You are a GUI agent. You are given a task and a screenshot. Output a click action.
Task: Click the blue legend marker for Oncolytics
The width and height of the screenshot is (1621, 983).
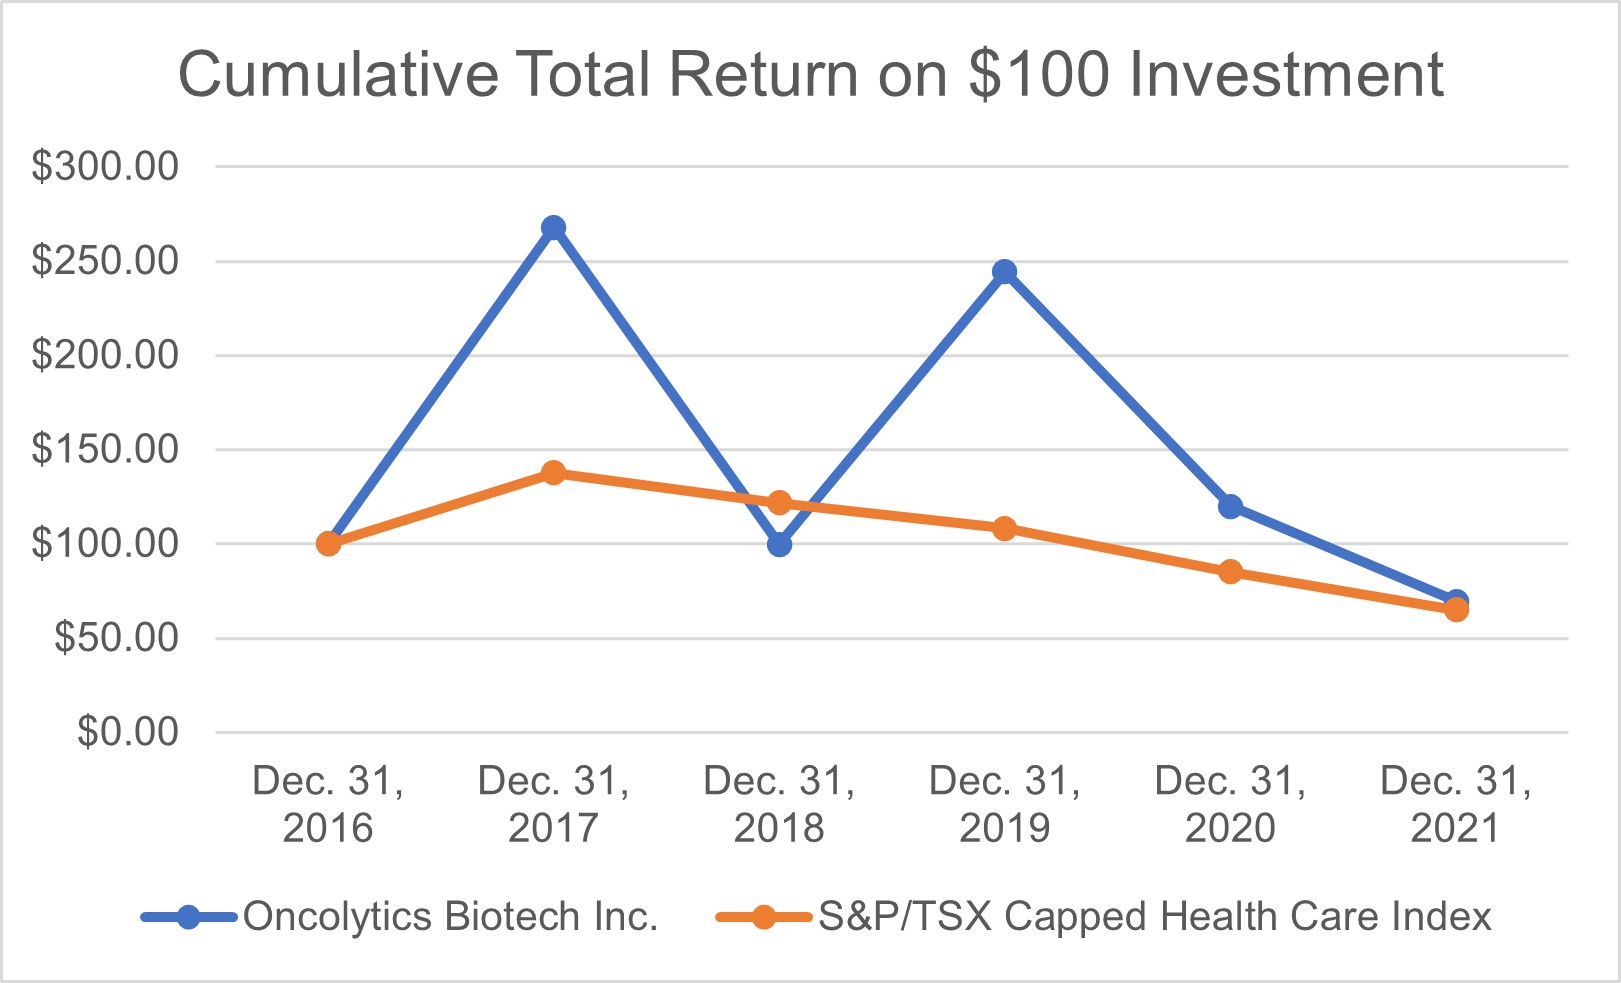pos(188,917)
